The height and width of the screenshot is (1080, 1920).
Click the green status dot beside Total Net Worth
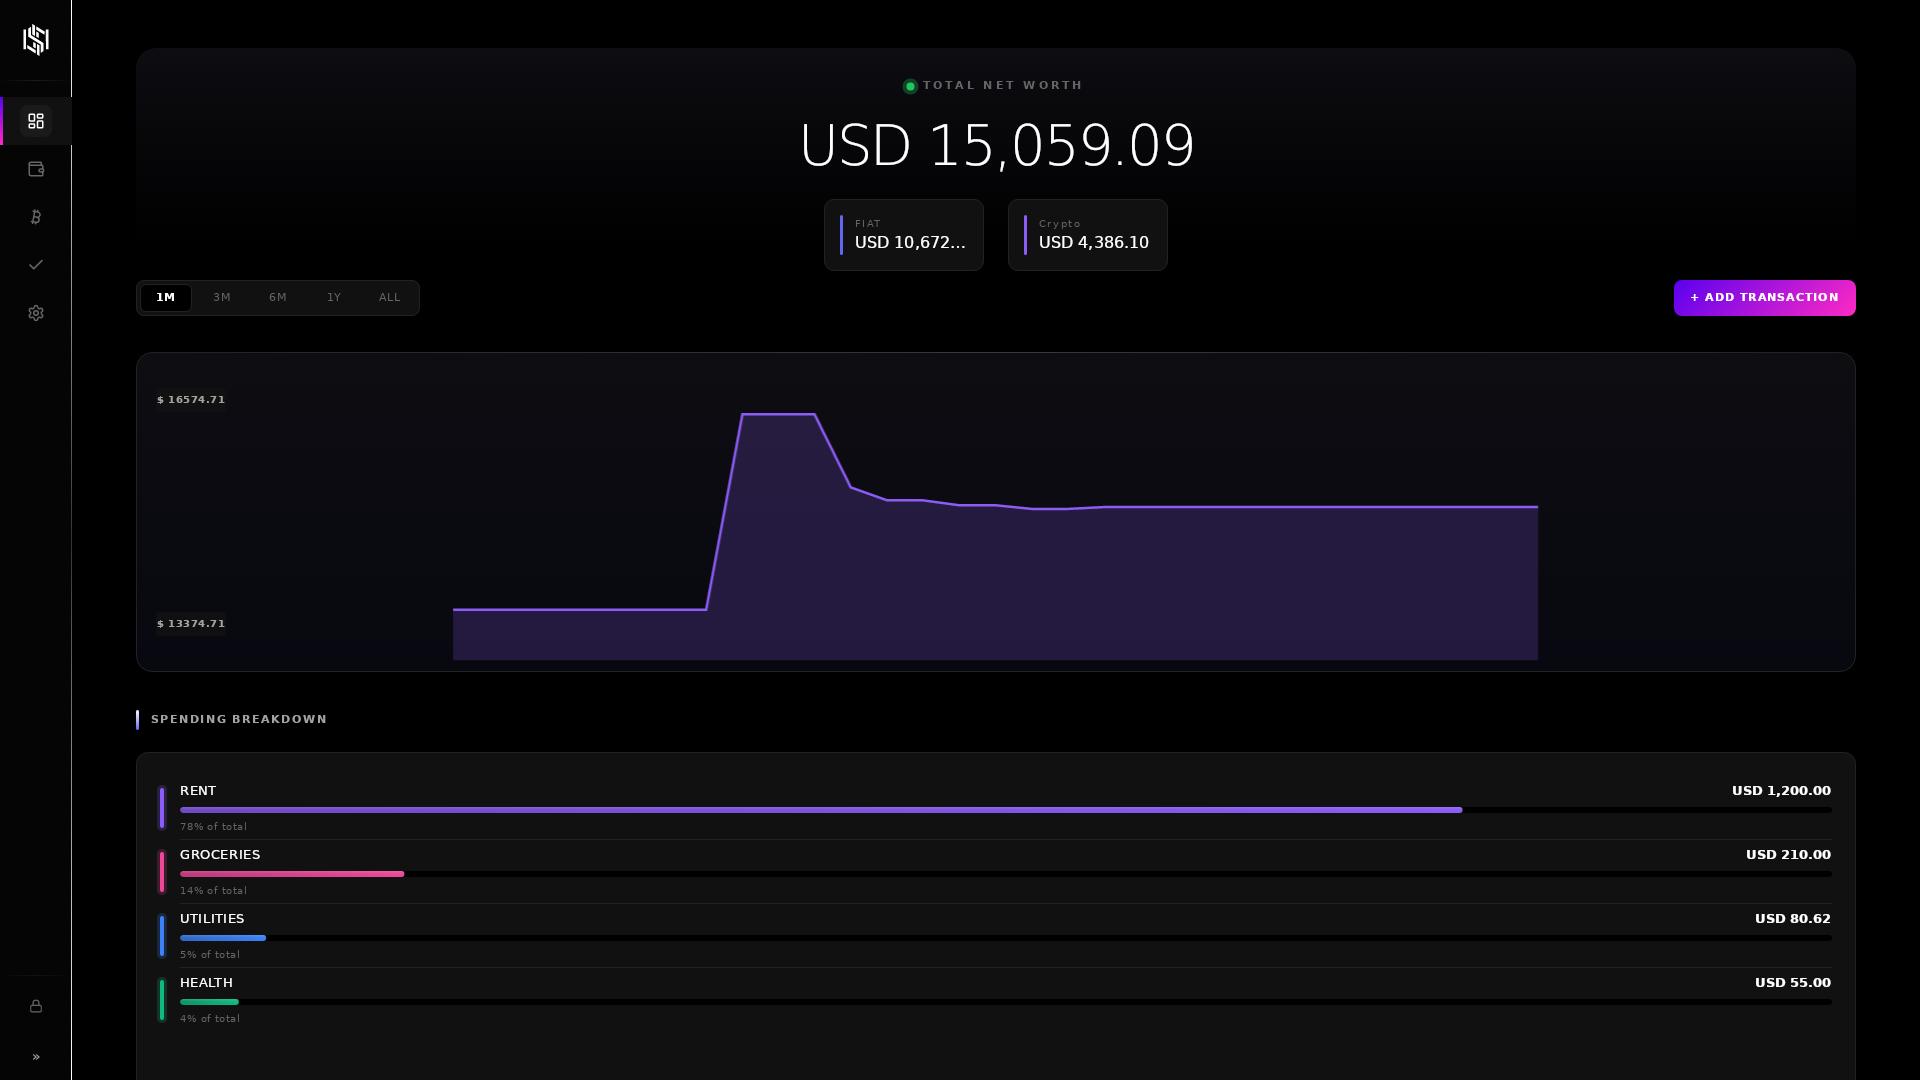tap(909, 86)
